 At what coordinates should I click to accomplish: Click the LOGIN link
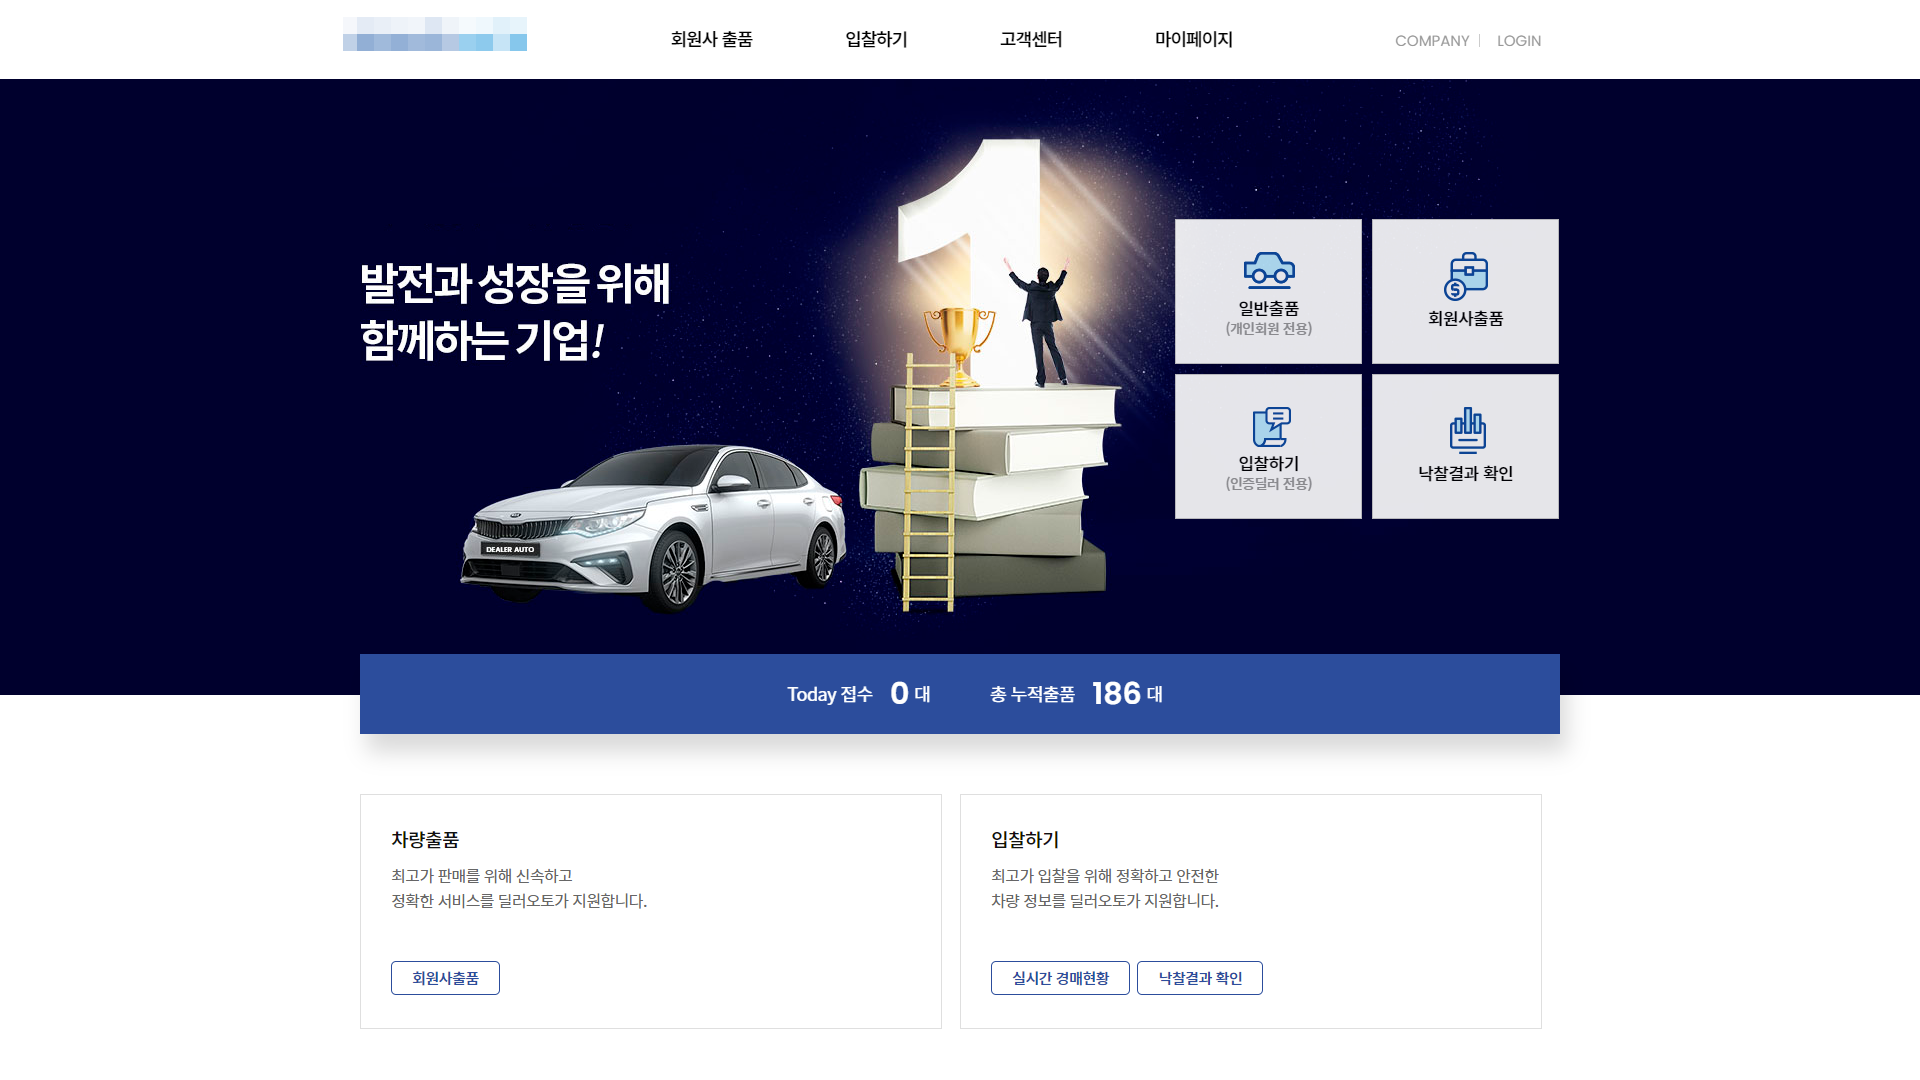1518,41
